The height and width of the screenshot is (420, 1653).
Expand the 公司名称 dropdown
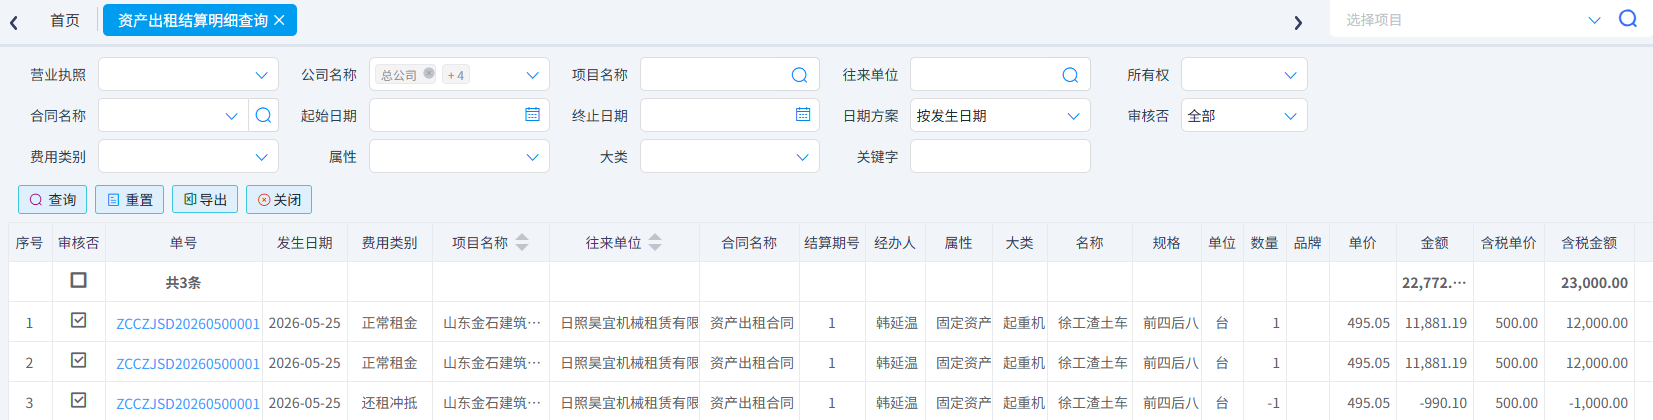532,75
